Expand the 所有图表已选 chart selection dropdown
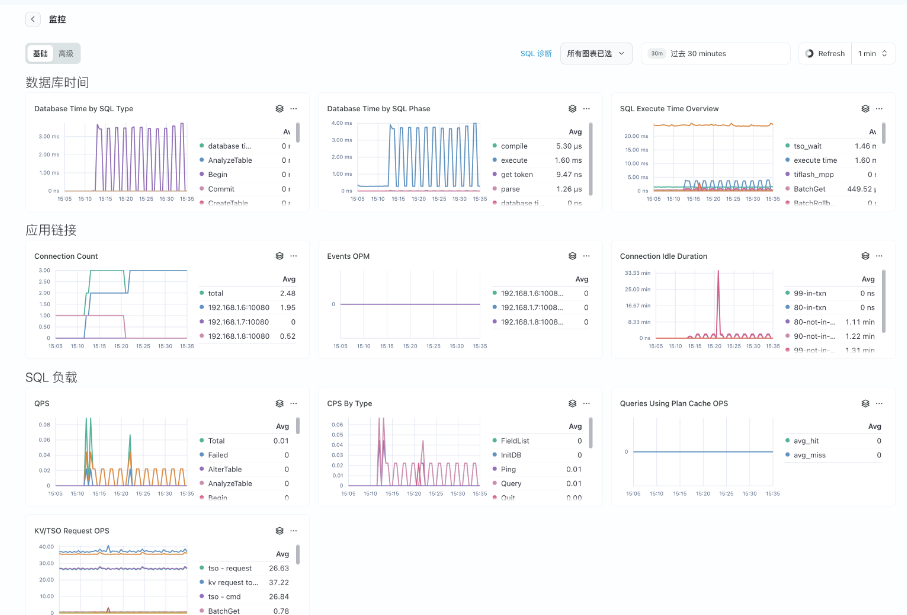The image size is (907, 615). coord(596,53)
